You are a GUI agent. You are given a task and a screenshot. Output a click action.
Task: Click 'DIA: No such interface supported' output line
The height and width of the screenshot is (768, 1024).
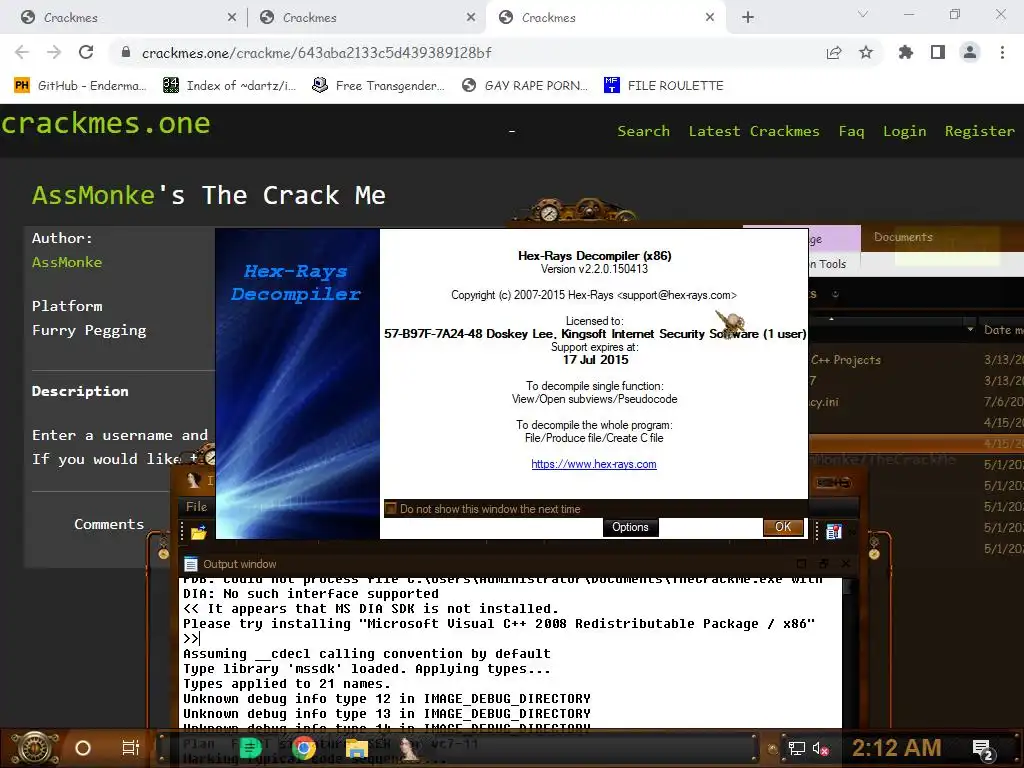tap(311, 594)
